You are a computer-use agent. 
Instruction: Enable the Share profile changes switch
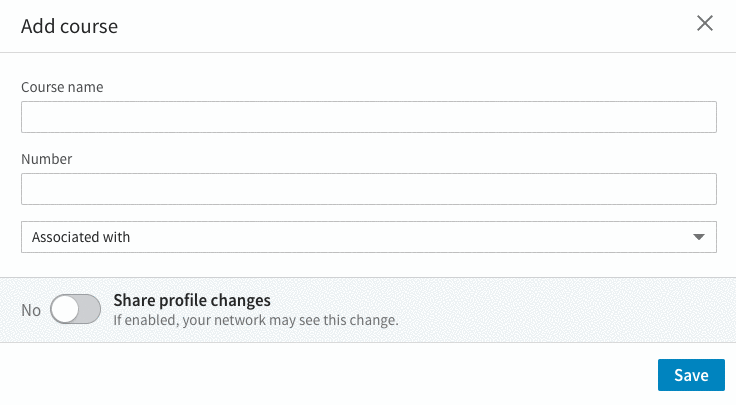76,310
